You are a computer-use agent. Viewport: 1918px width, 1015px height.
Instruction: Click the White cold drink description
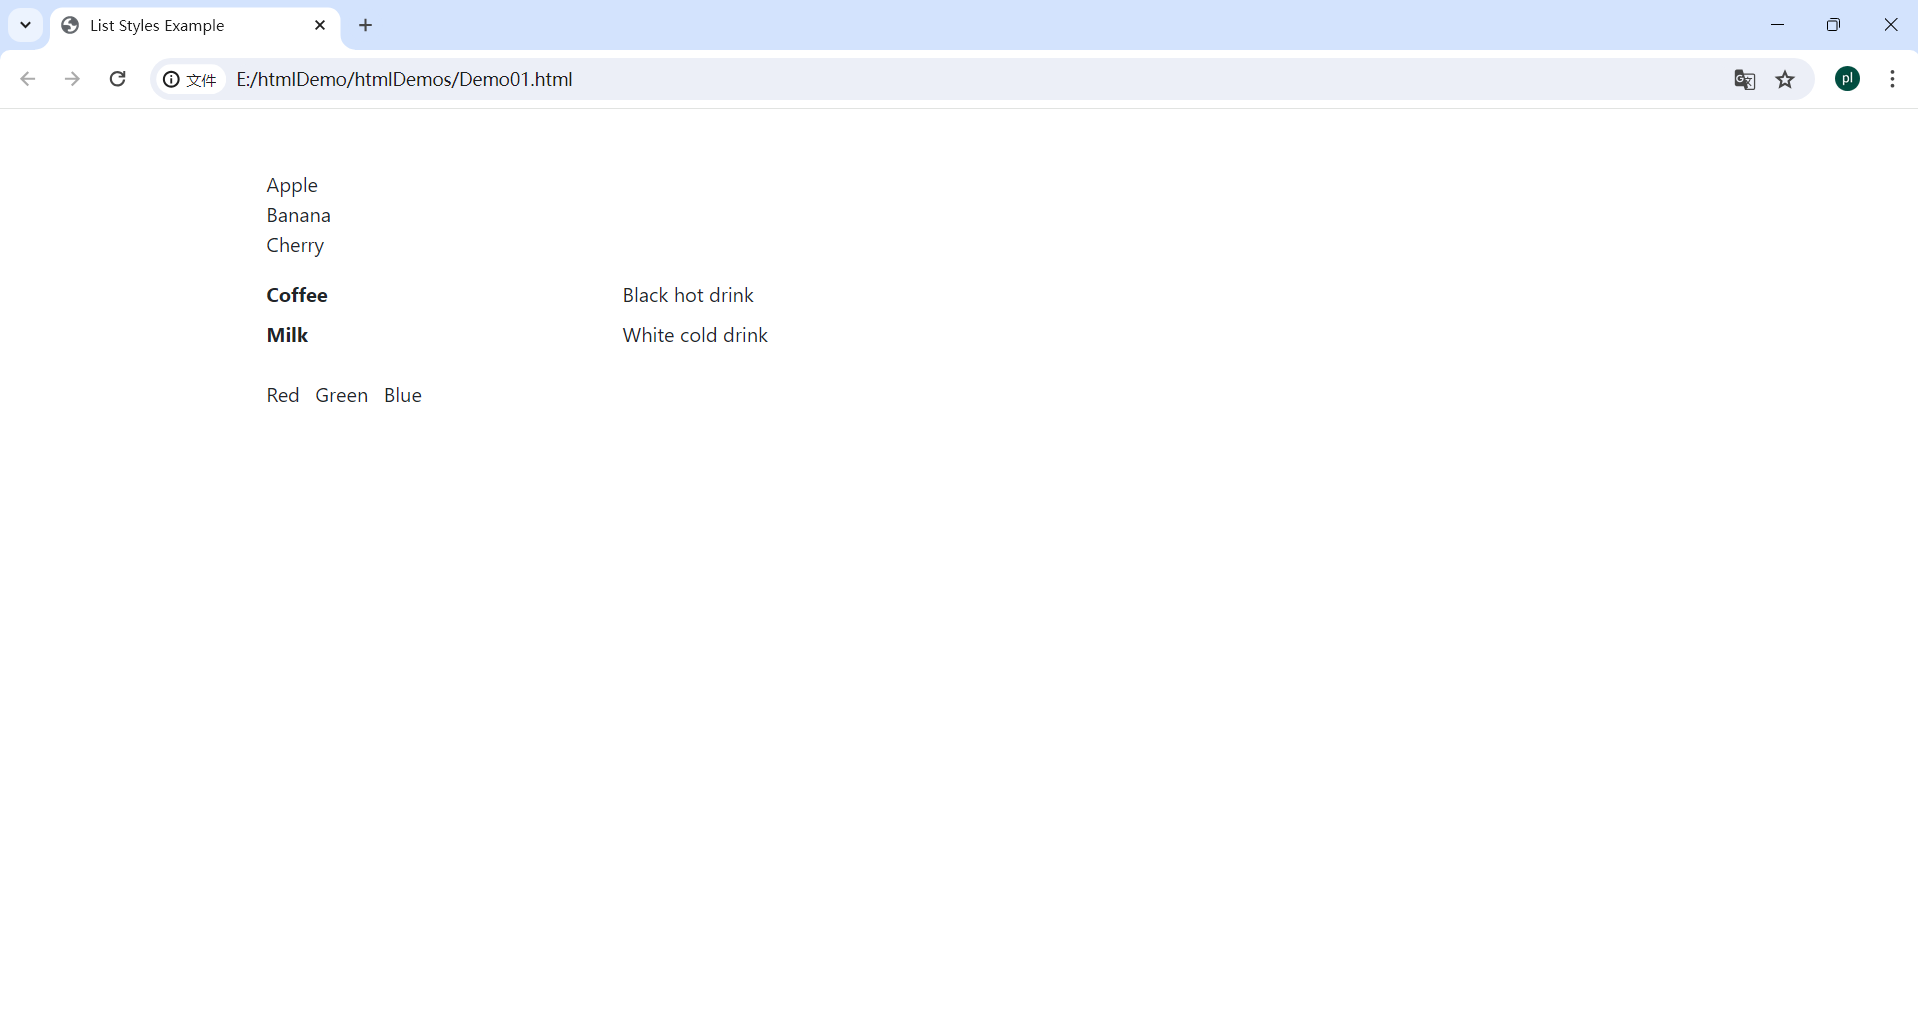695,336
